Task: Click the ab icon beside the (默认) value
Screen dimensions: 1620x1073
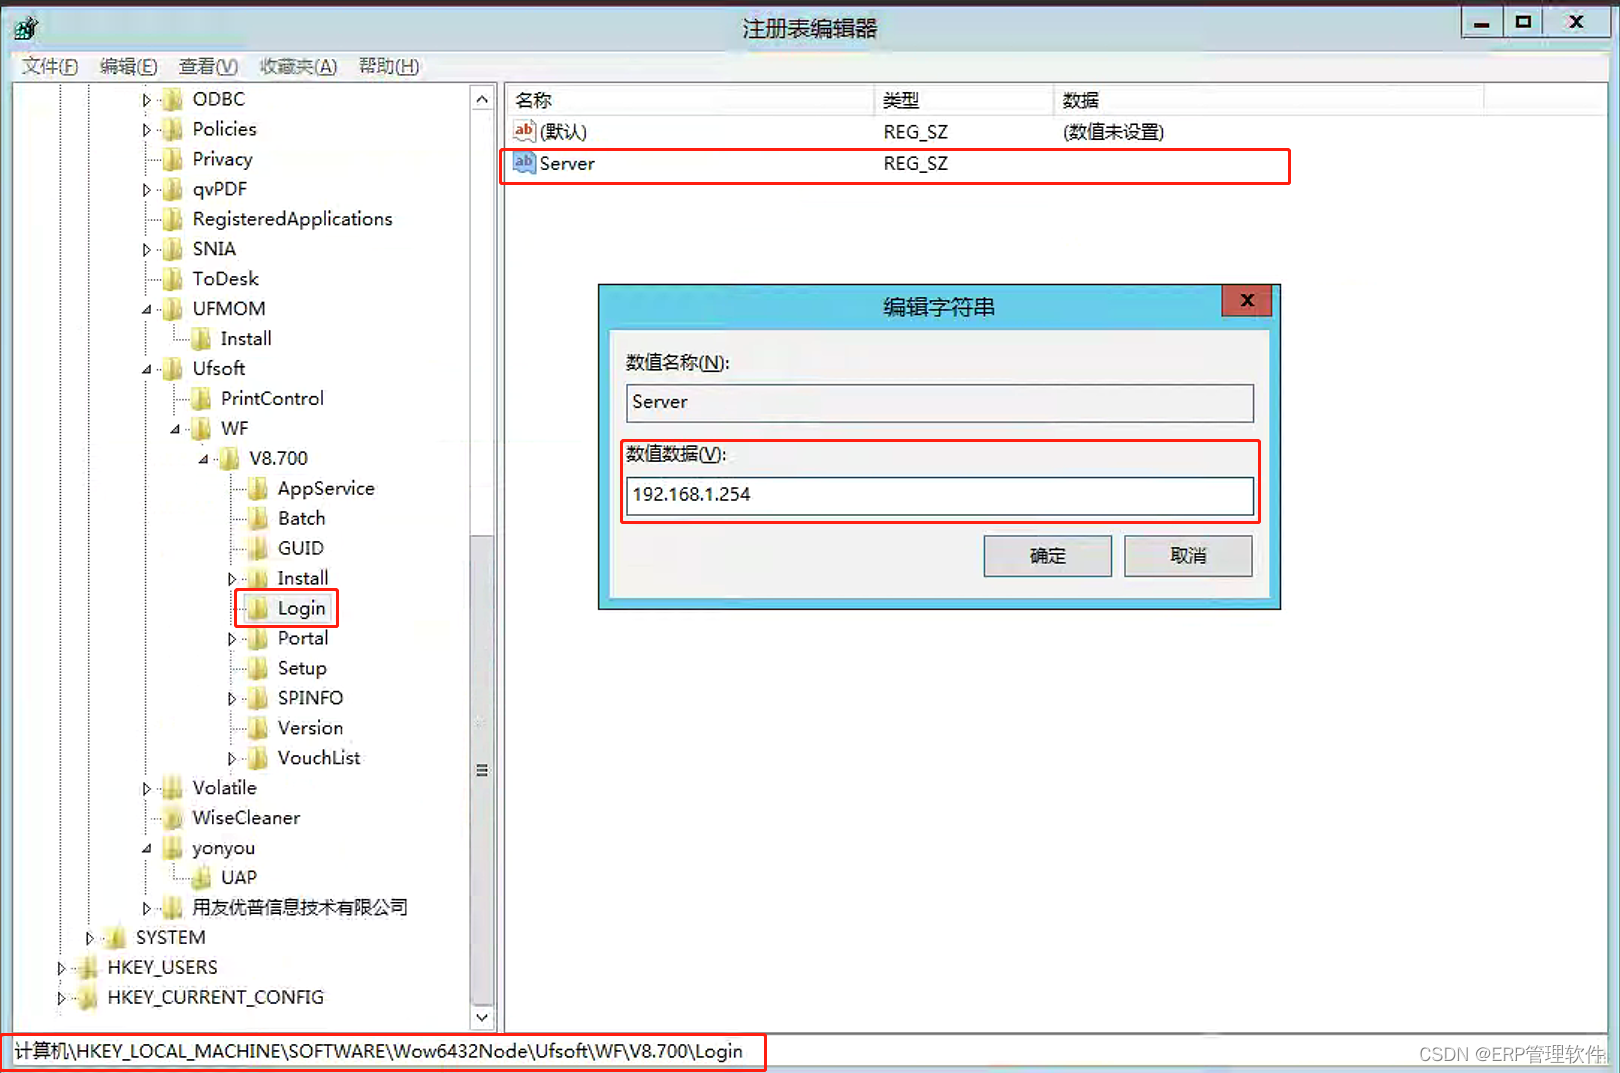Action: [523, 130]
